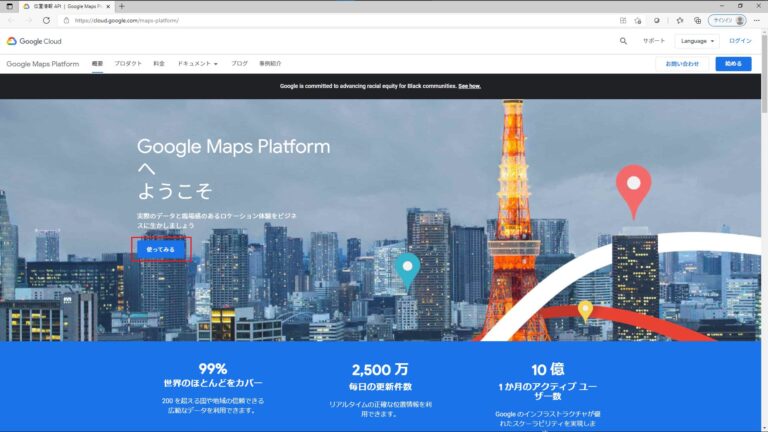Click the お問い合わせ button
The height and width of the screenshot is (432, 768).
[682, 64]
